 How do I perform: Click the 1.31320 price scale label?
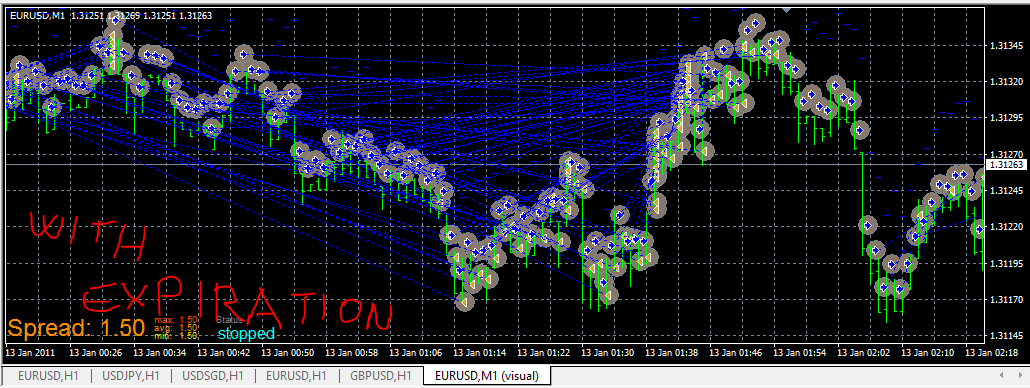click(1005, 82)
